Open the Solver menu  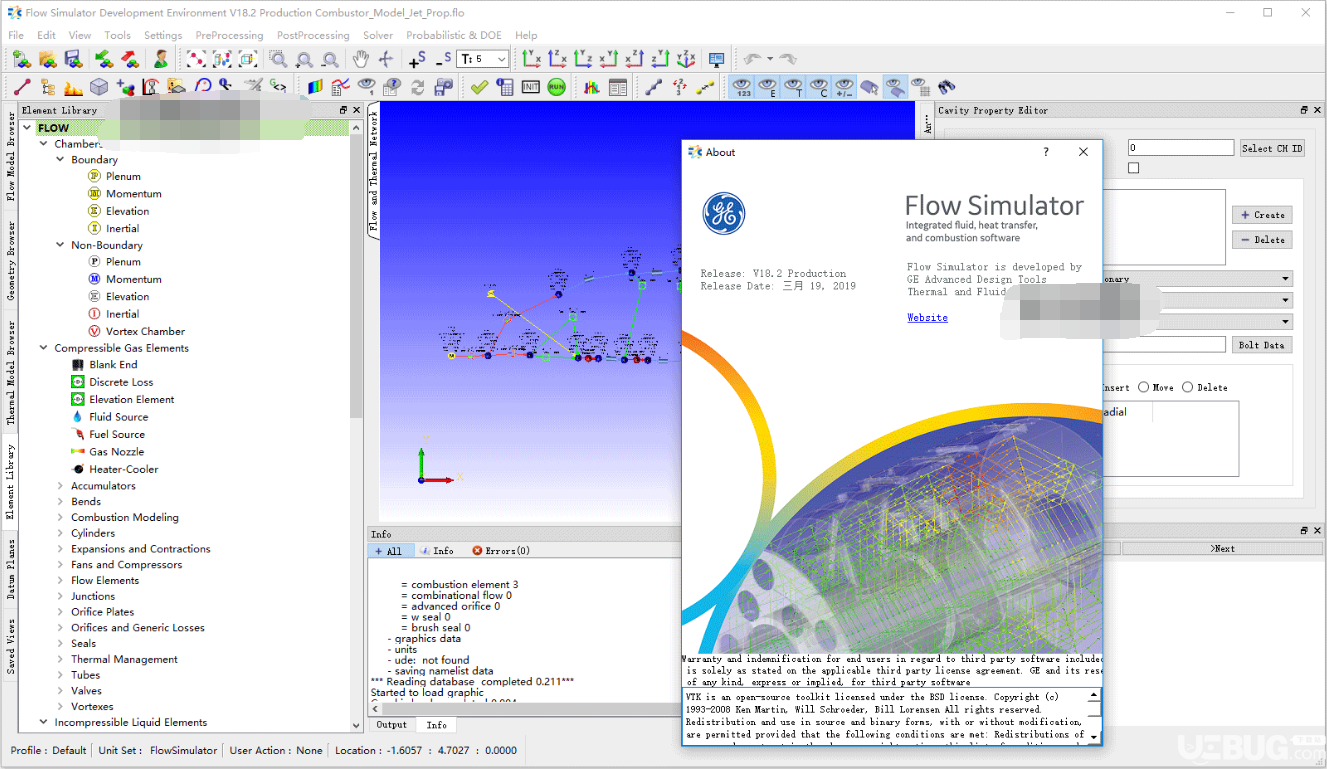point(378,35)
